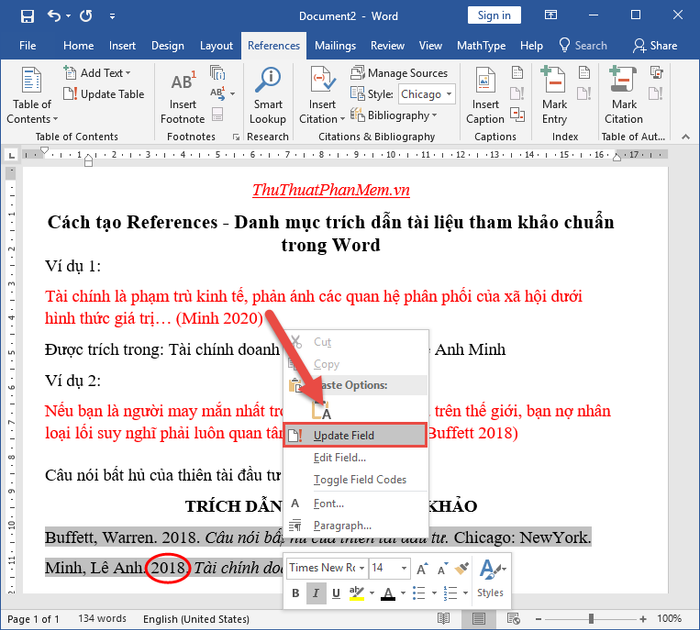
Task: Click the Smart Lookup icon
Action: tap(268, 80)
